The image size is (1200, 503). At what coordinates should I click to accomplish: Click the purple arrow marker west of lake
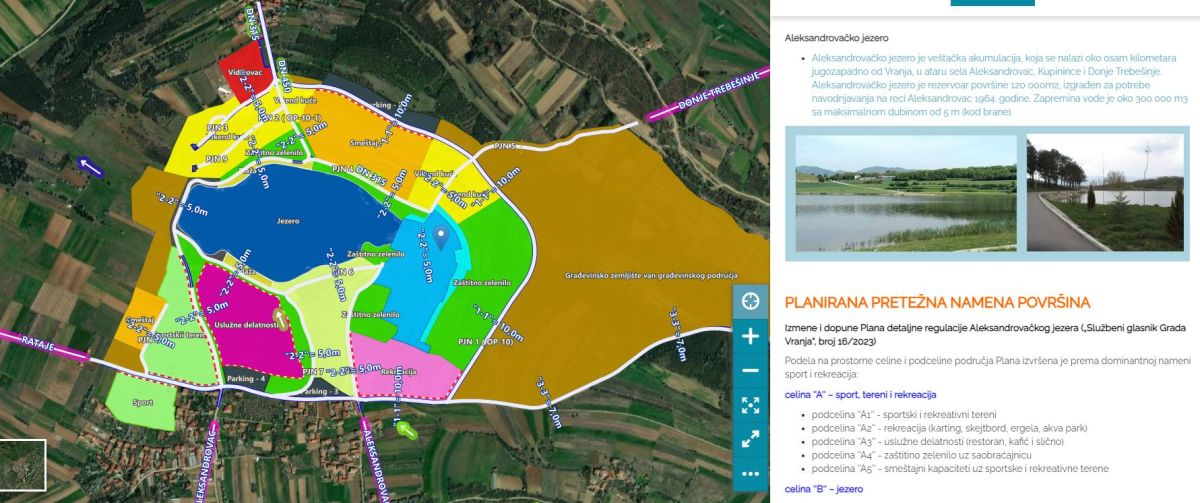(x=91, y=166)
